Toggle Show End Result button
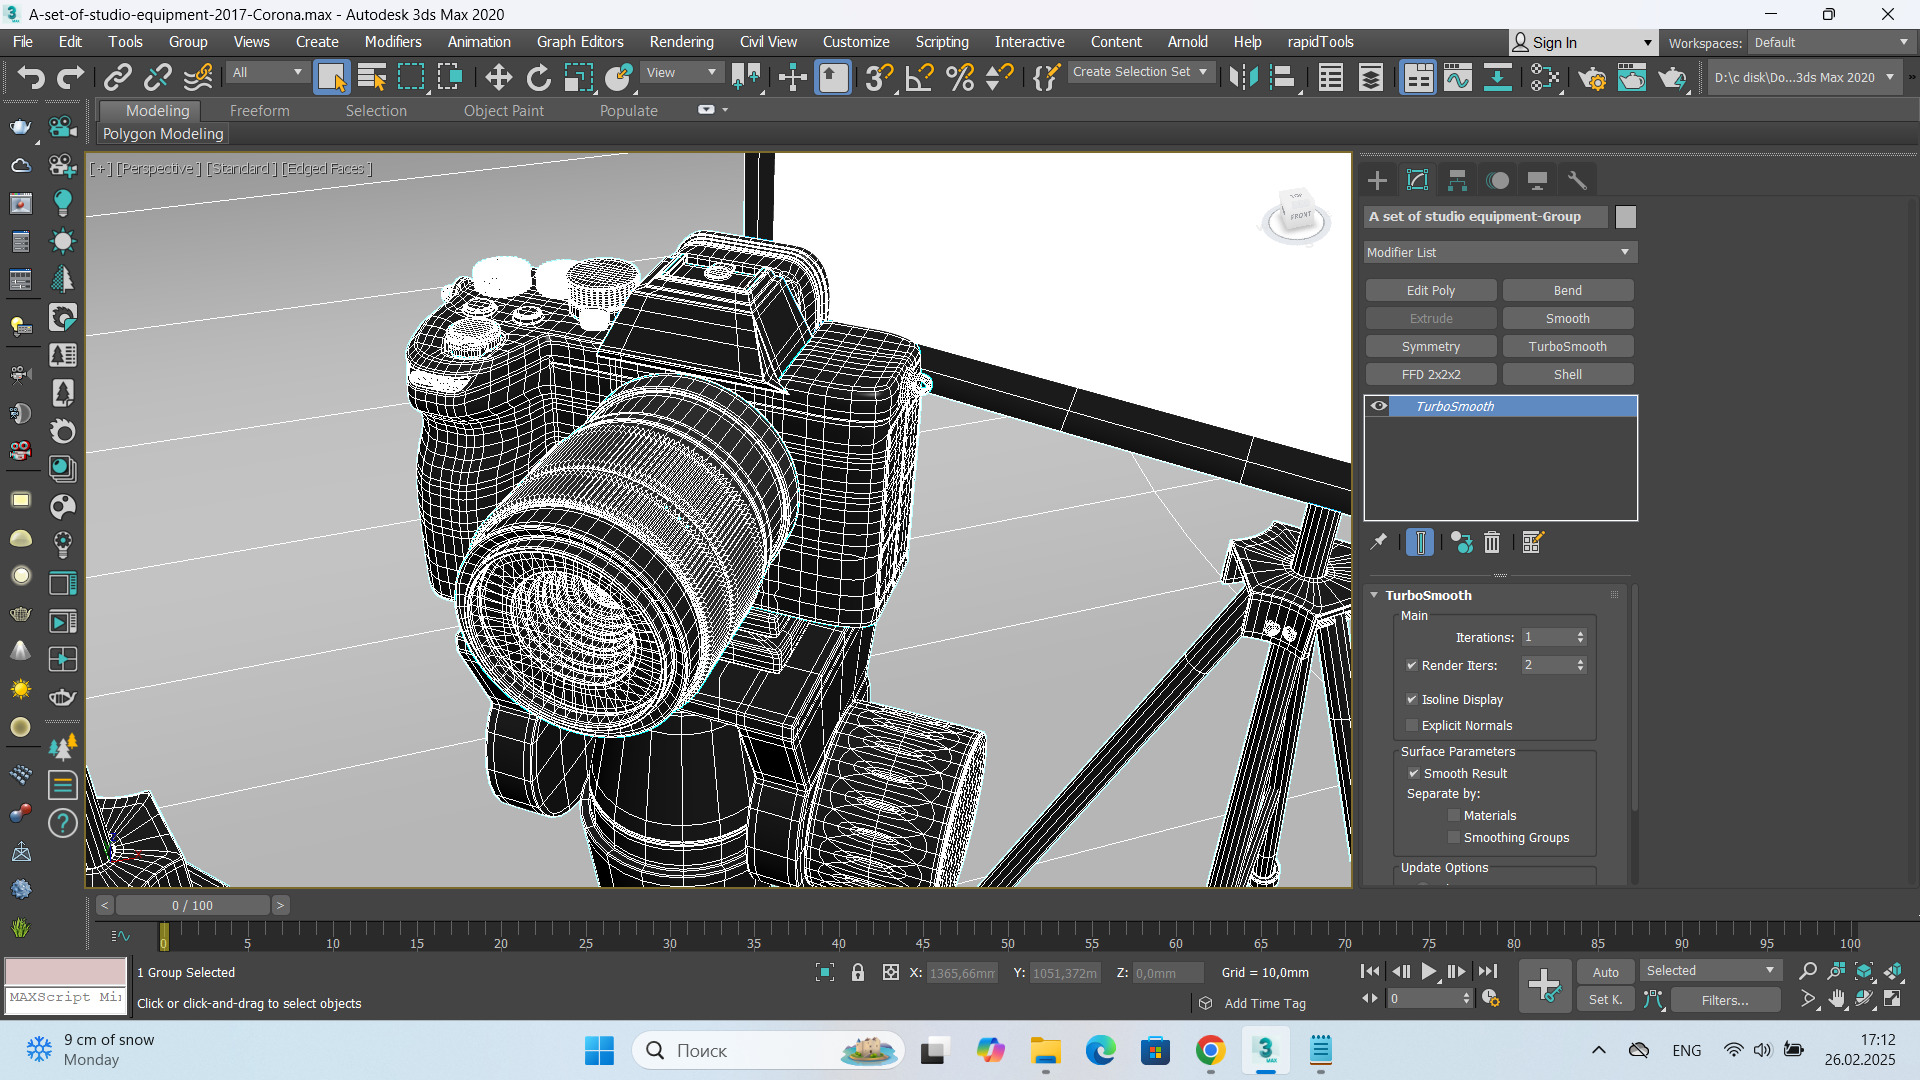Screen dimensions: 1920x1080 click(1420, 541)
